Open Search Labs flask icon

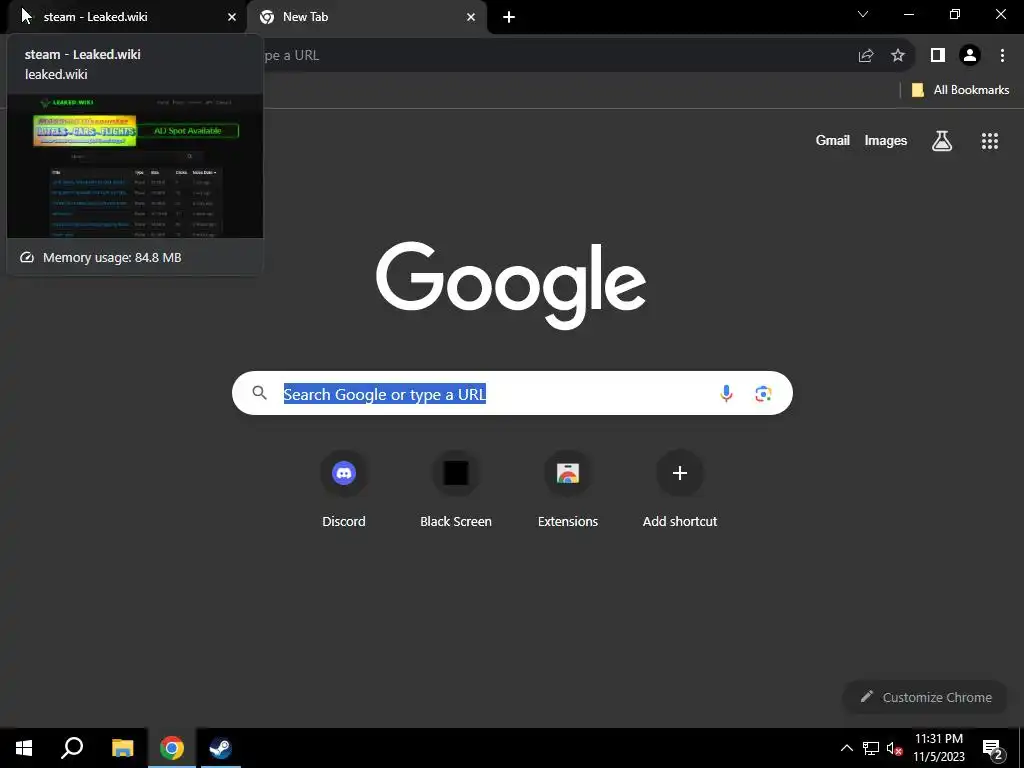[942, 140]
